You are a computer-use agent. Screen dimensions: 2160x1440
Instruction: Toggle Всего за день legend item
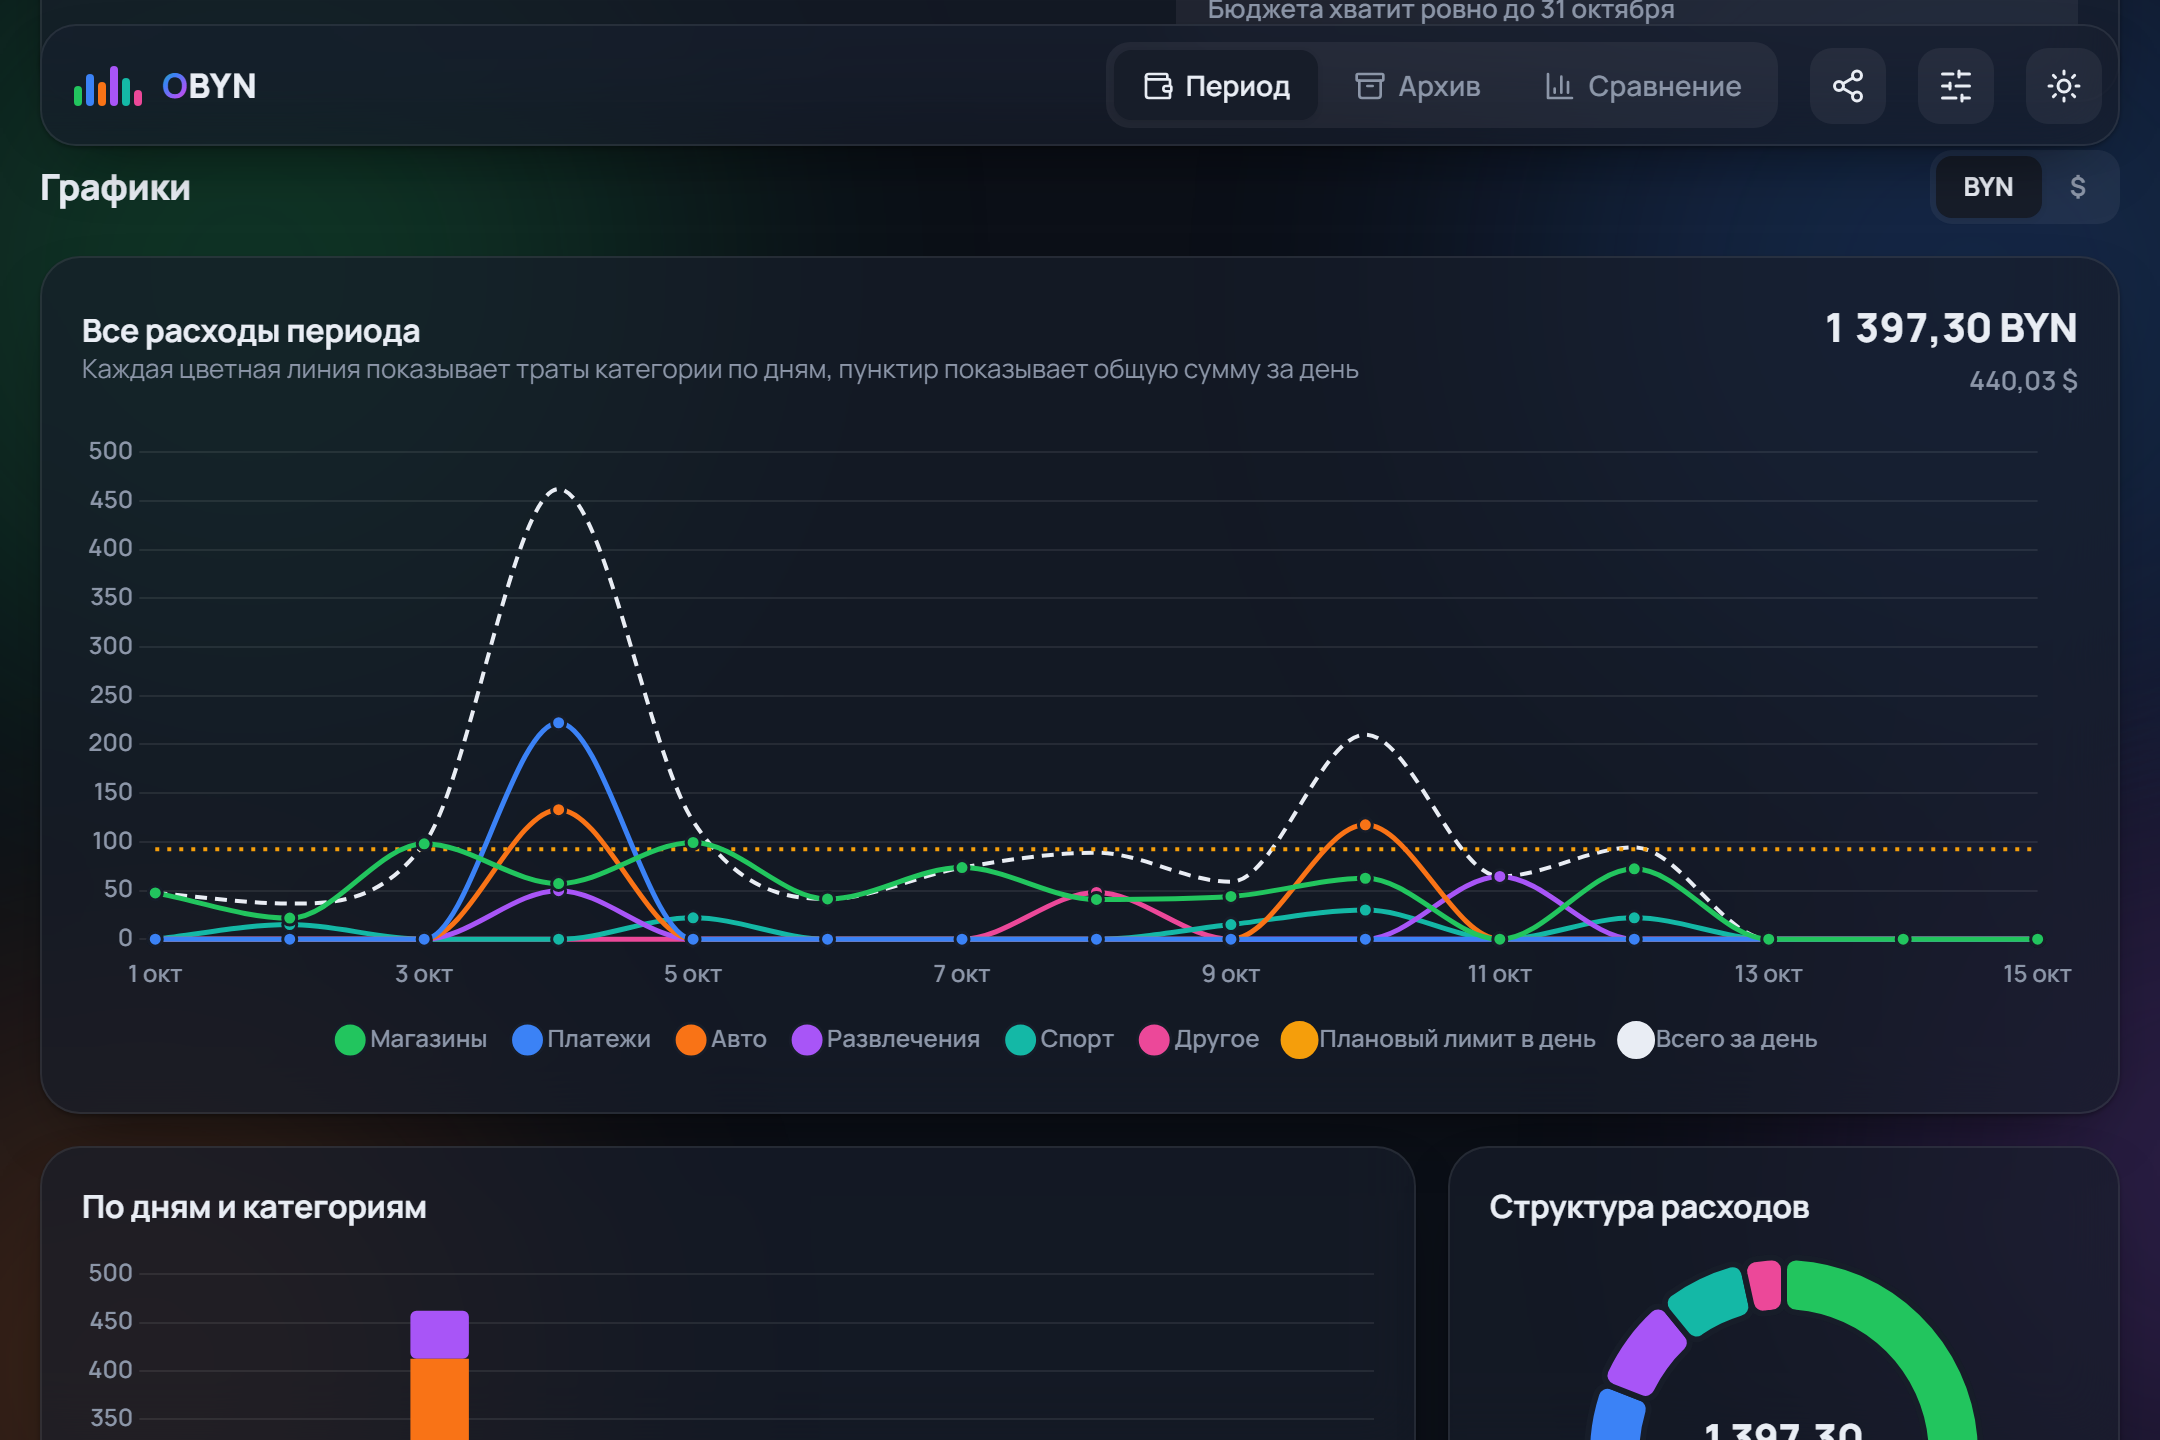1717,1039
